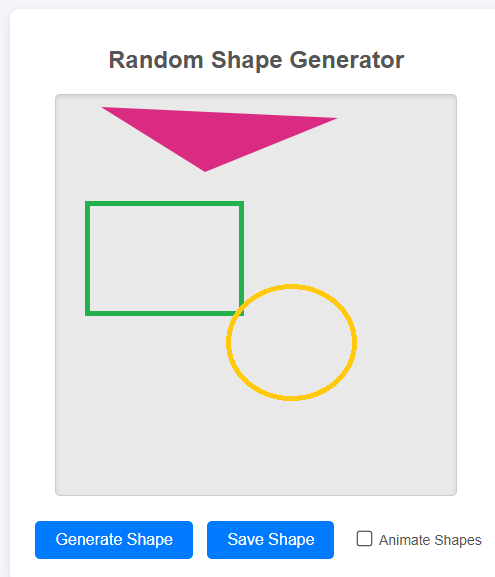Save the drawing with Save Shape
Screen dimensions: 495x577
pyautogui.click(x=270, y=539)
